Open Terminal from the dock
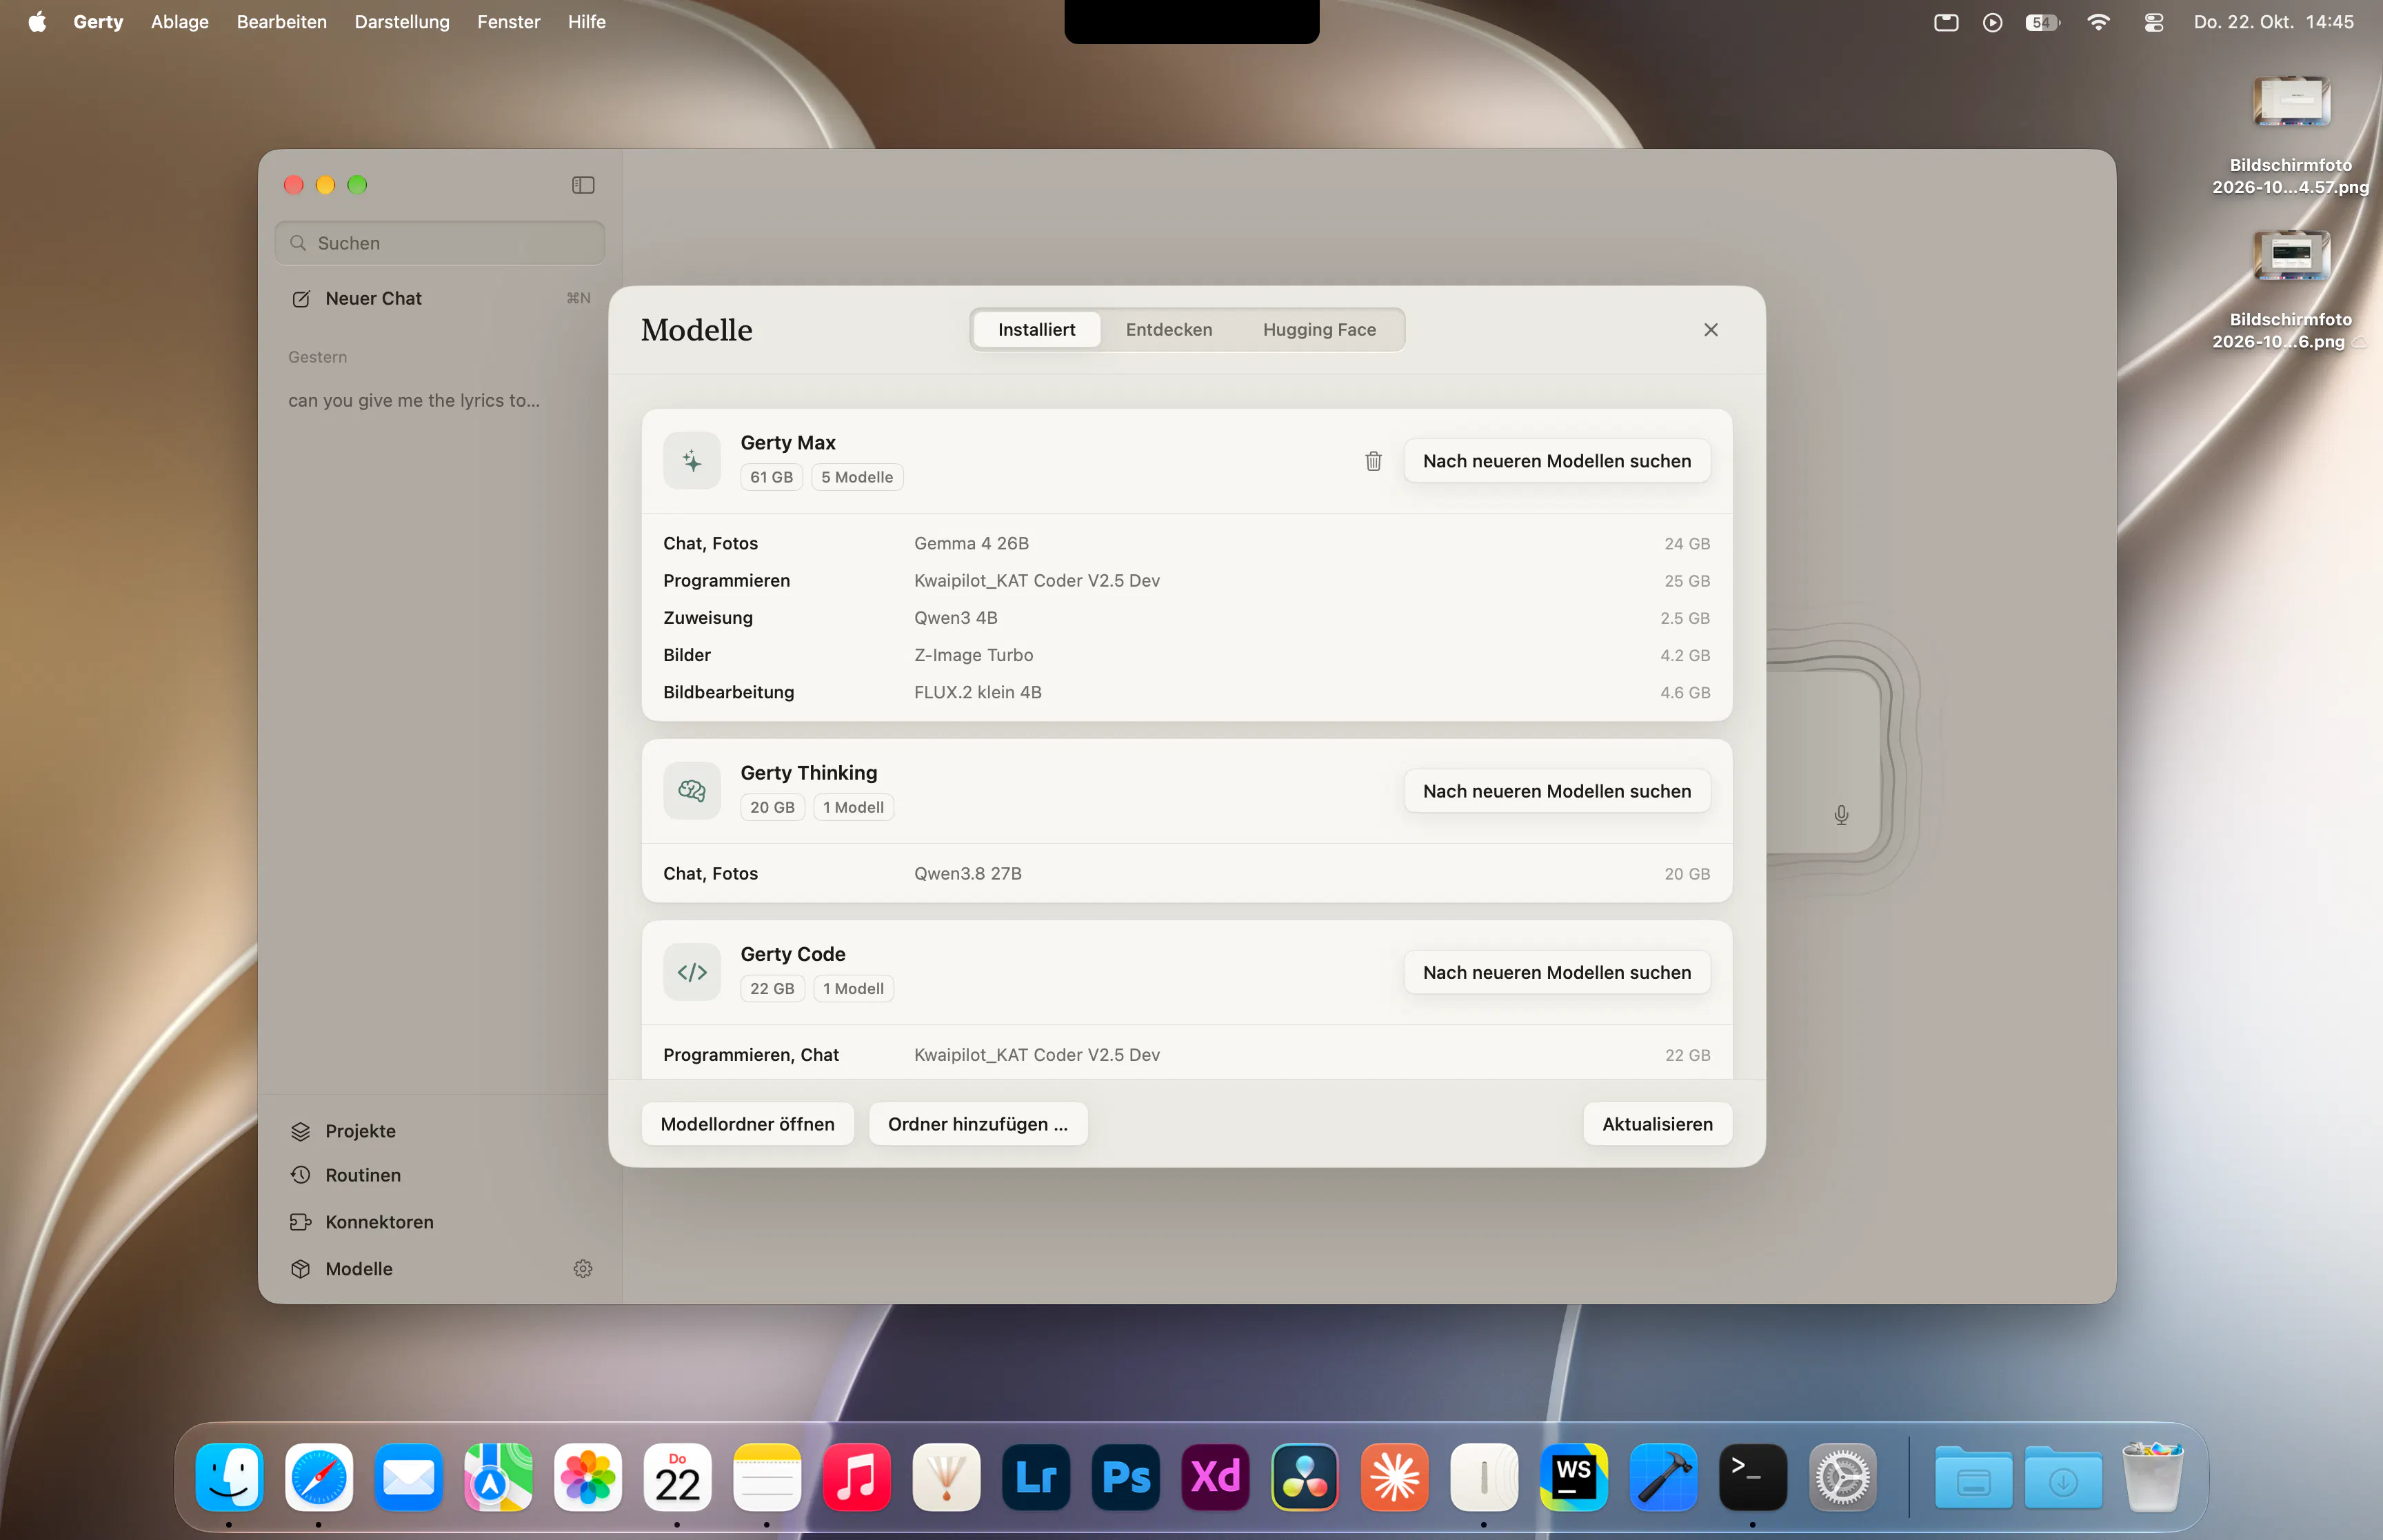Image resolution: width=2383 pixels, height=1540 pixels. 1753,1476
